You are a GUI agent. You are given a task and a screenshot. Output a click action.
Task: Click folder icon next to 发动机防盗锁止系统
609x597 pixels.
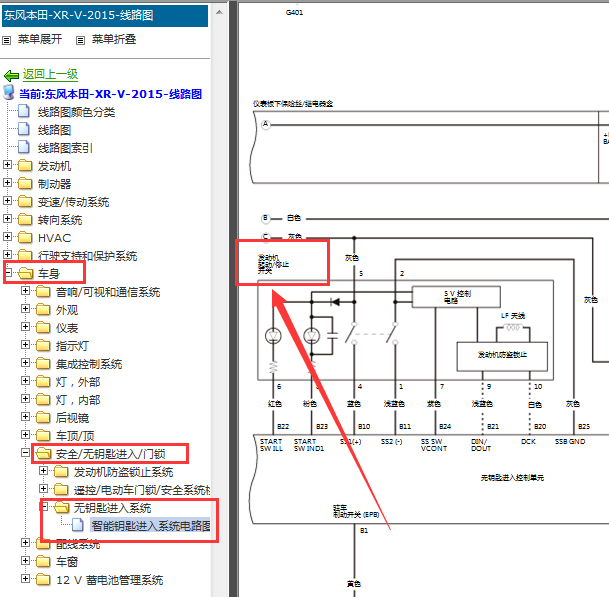click(61, 472)
